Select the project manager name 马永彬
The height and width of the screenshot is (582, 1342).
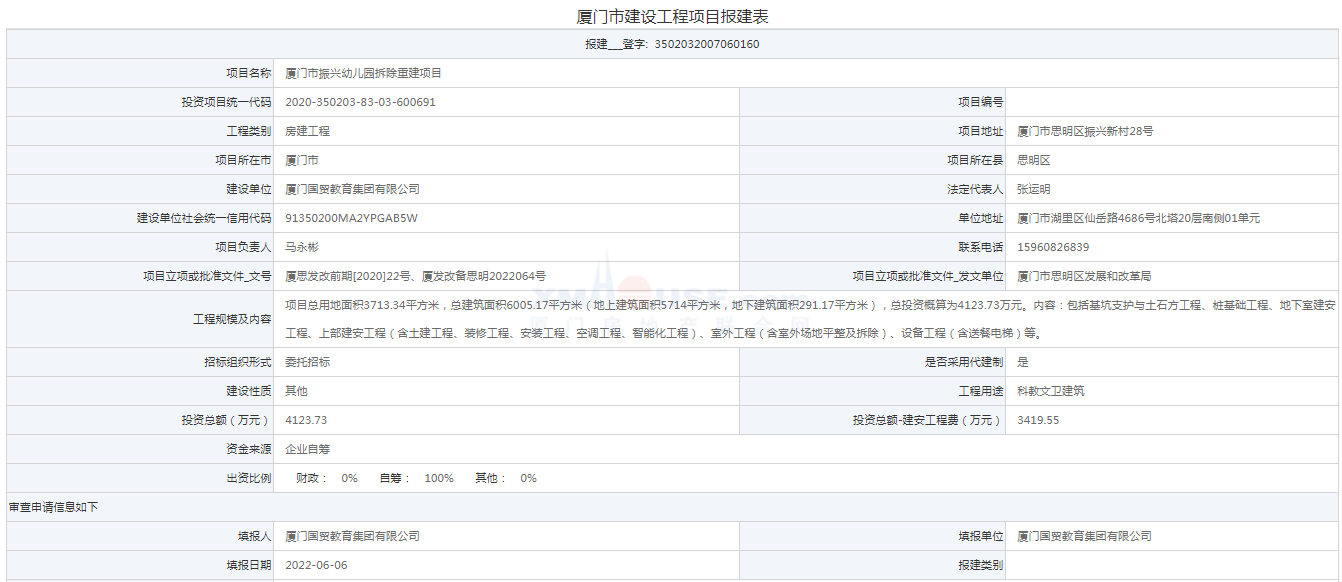coord(301,247)
